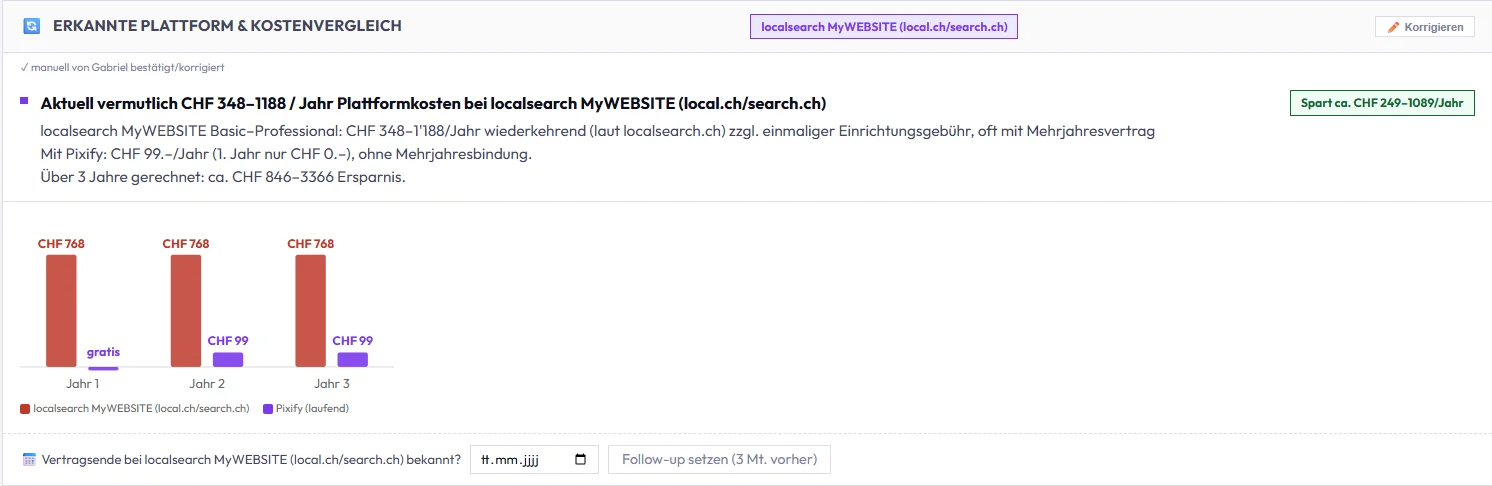Image resolution: width=1492 pixels, height=486 pixels.
Task: Click the red localsearch bar for Jahr 2
Action: [x=186, y=311]
